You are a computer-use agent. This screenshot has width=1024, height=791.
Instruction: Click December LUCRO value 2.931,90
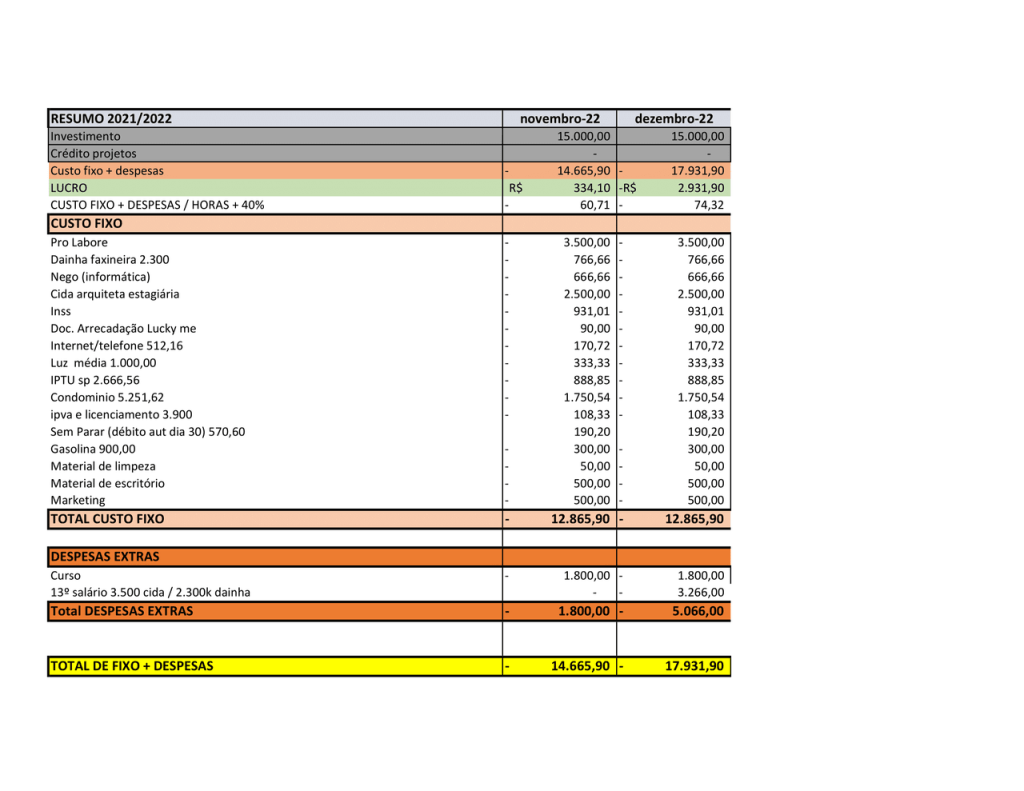click(697, 188)
